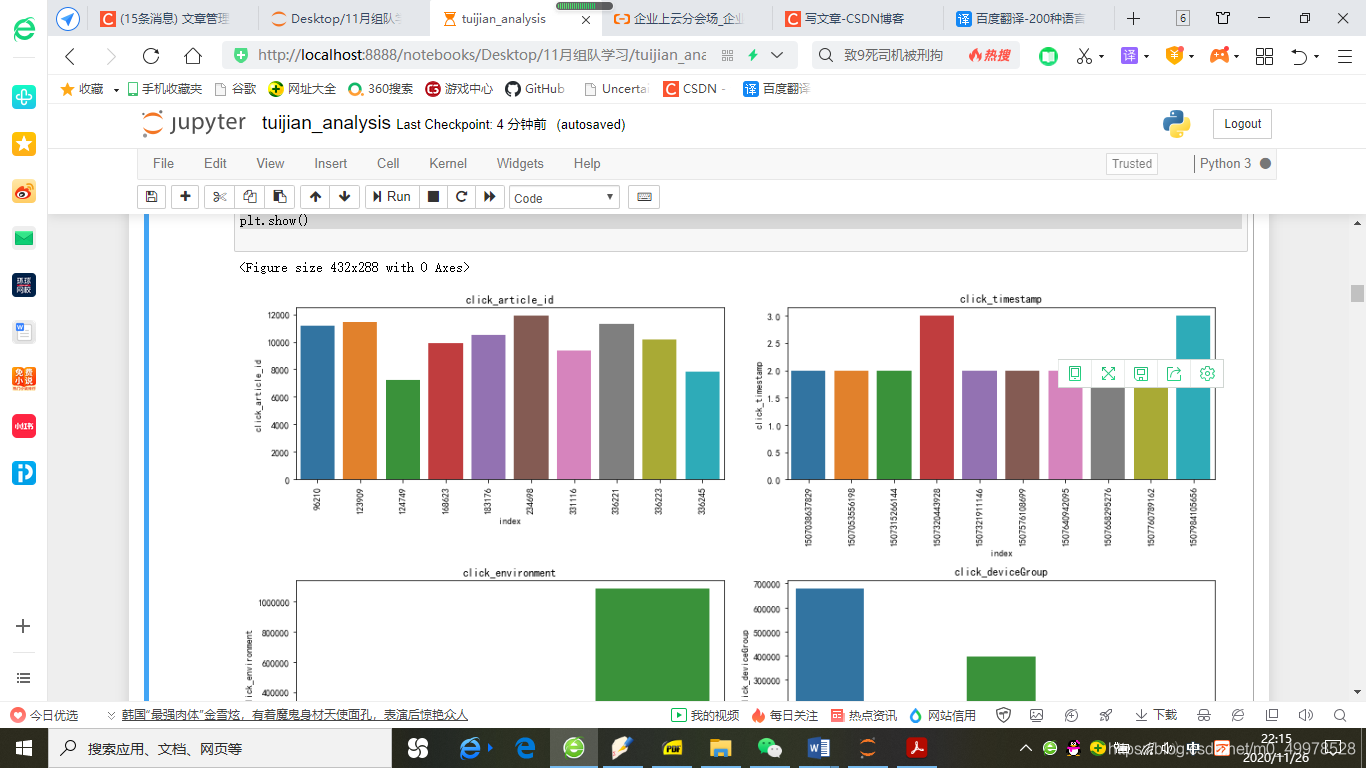Open floating toolbar settings gear

[1207, 374]
